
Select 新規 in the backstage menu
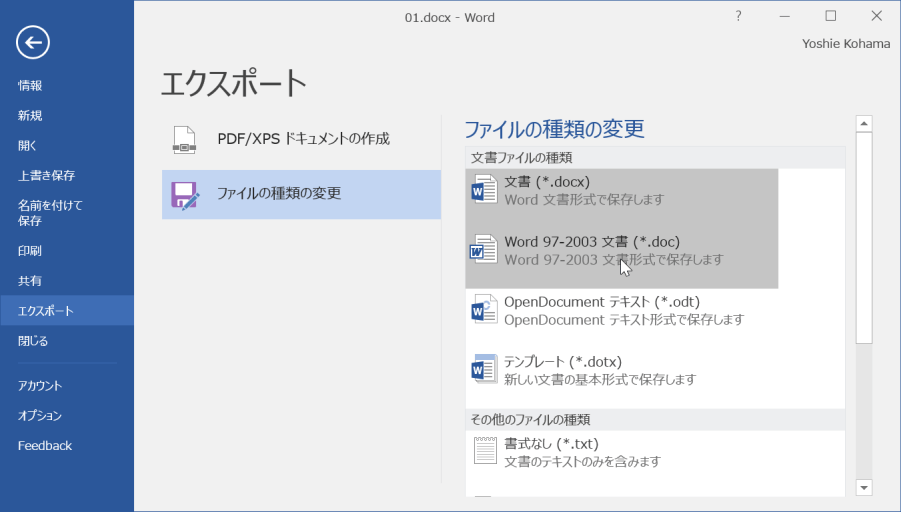coord(67,116)
